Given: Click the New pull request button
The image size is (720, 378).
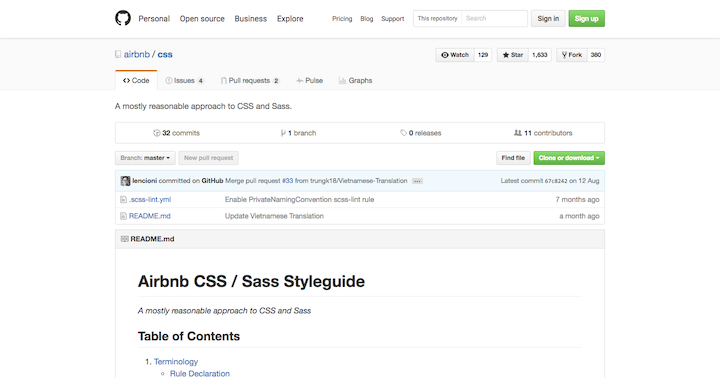Looking at the screenshot, I should point(208,158).
